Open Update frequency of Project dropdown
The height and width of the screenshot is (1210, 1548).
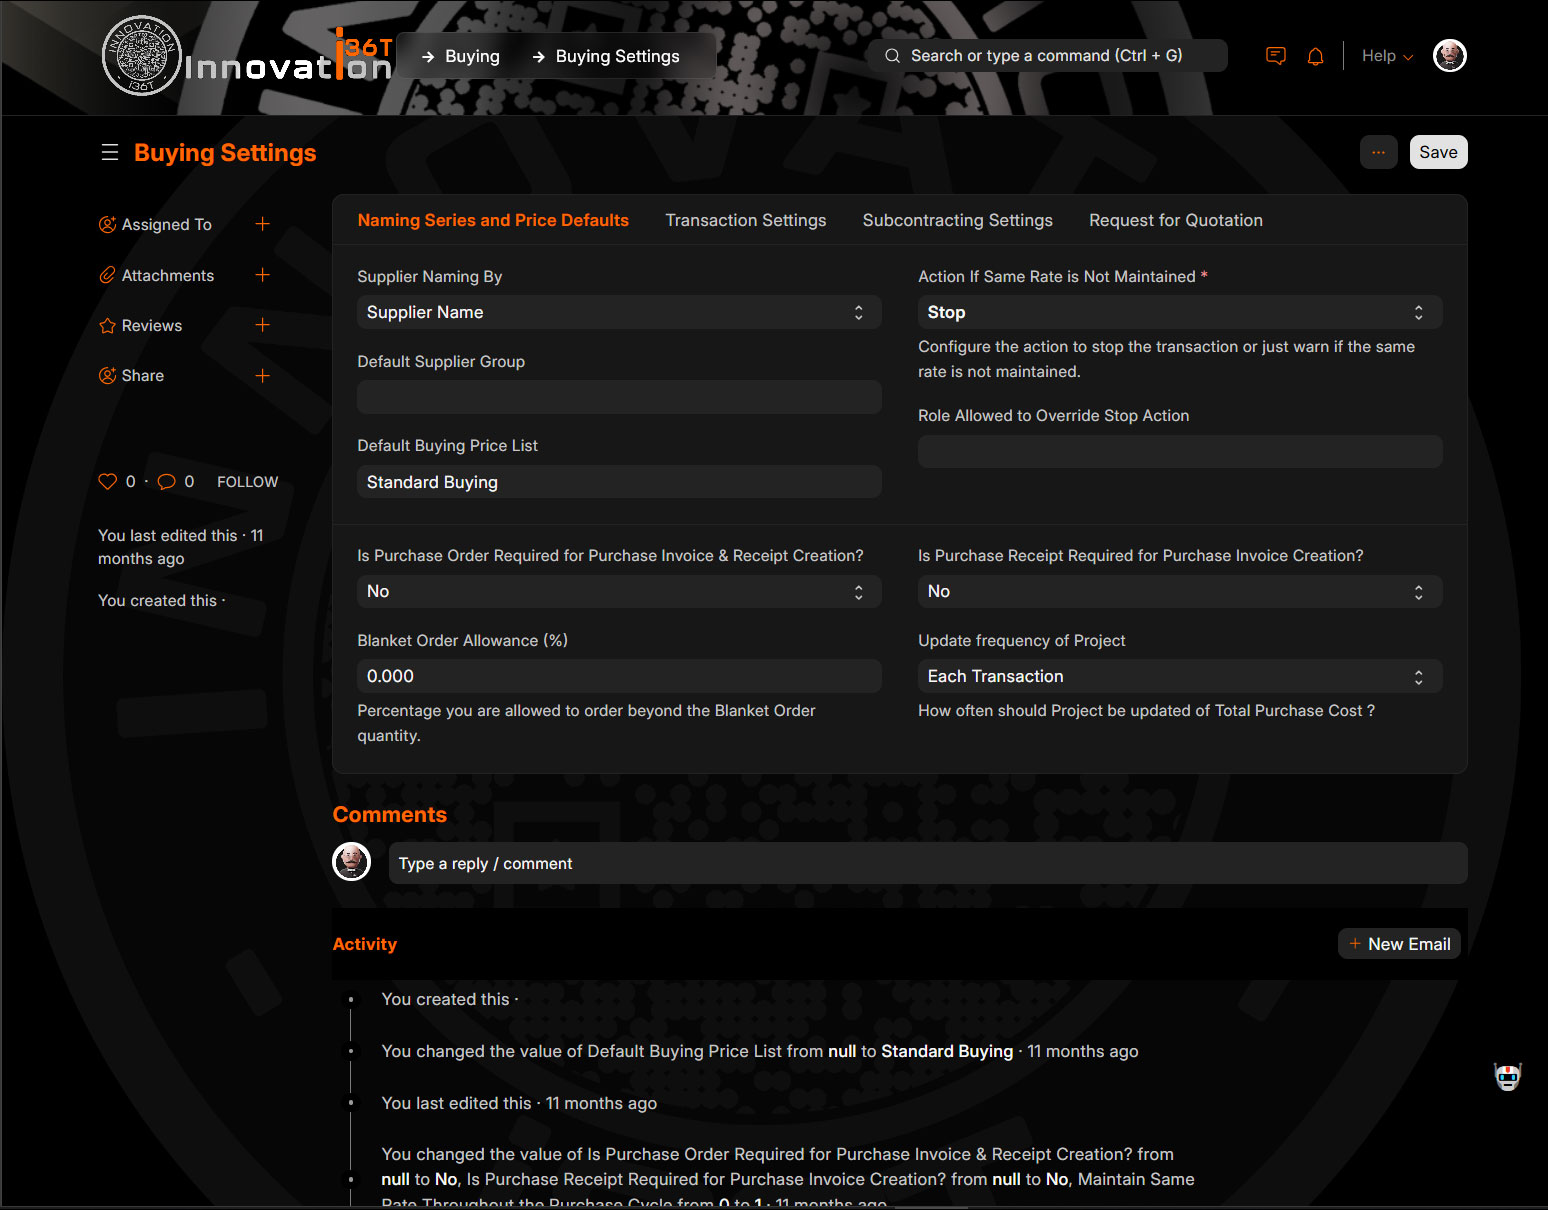[x=1179, y=676]
